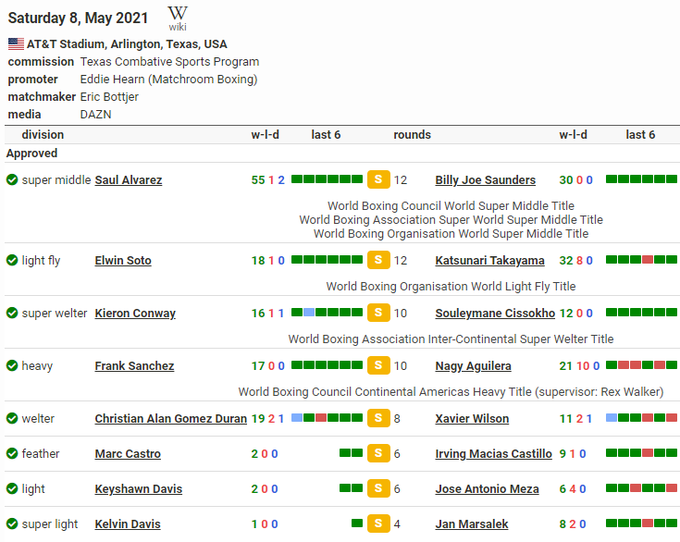Open Saul Alvarez's fighter profile
Image resolution: width=680 pixels, height=542 pixels.
tap(128, 180)
